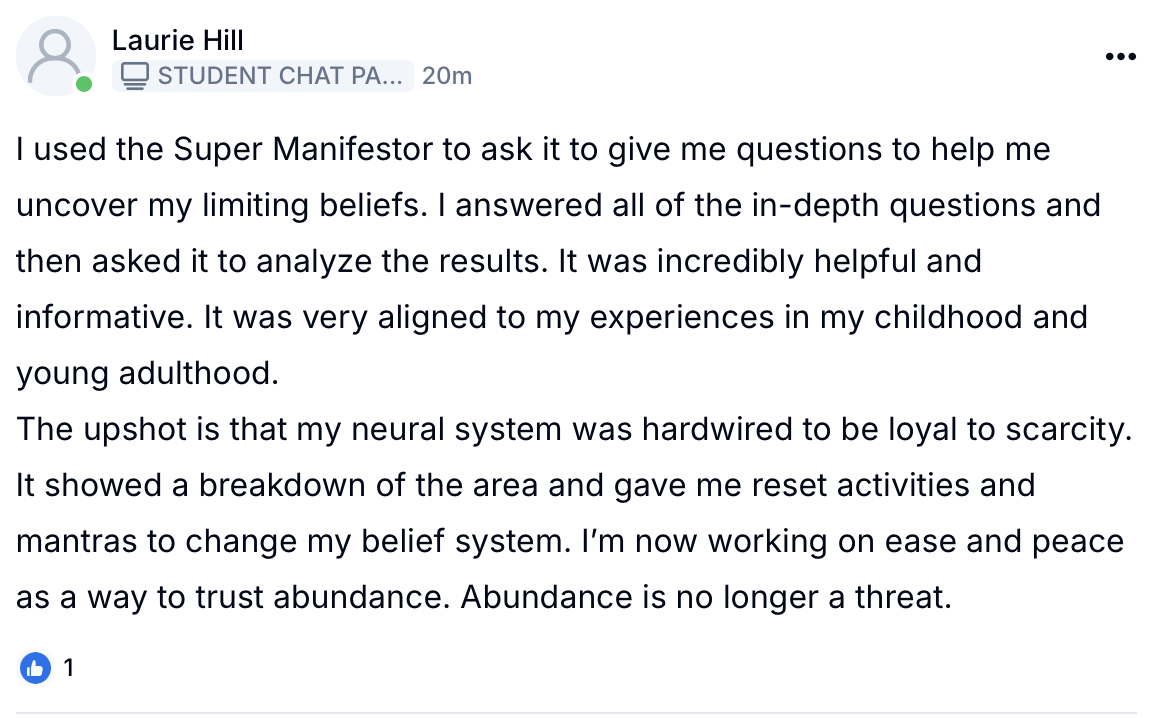
Task: Click the monitor icon in the chat badge
Action: pyautogui.click(x=140, y=75)
